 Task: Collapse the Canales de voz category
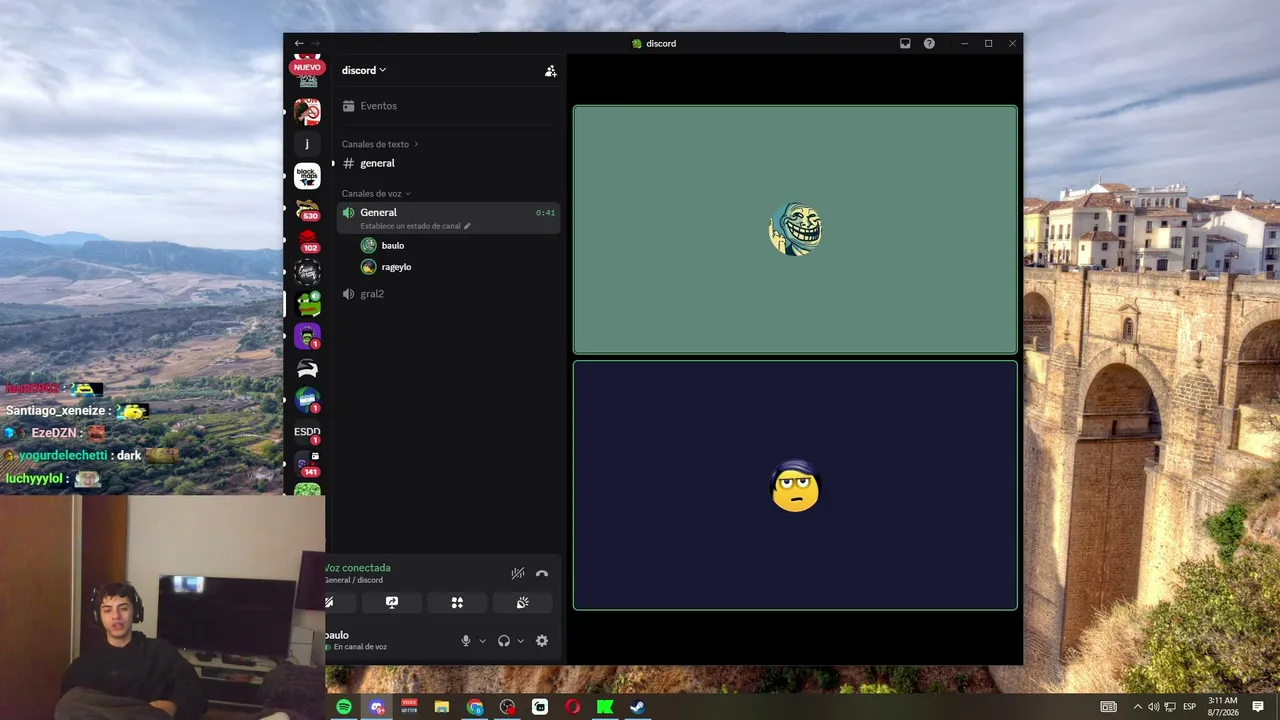point(376,193)
